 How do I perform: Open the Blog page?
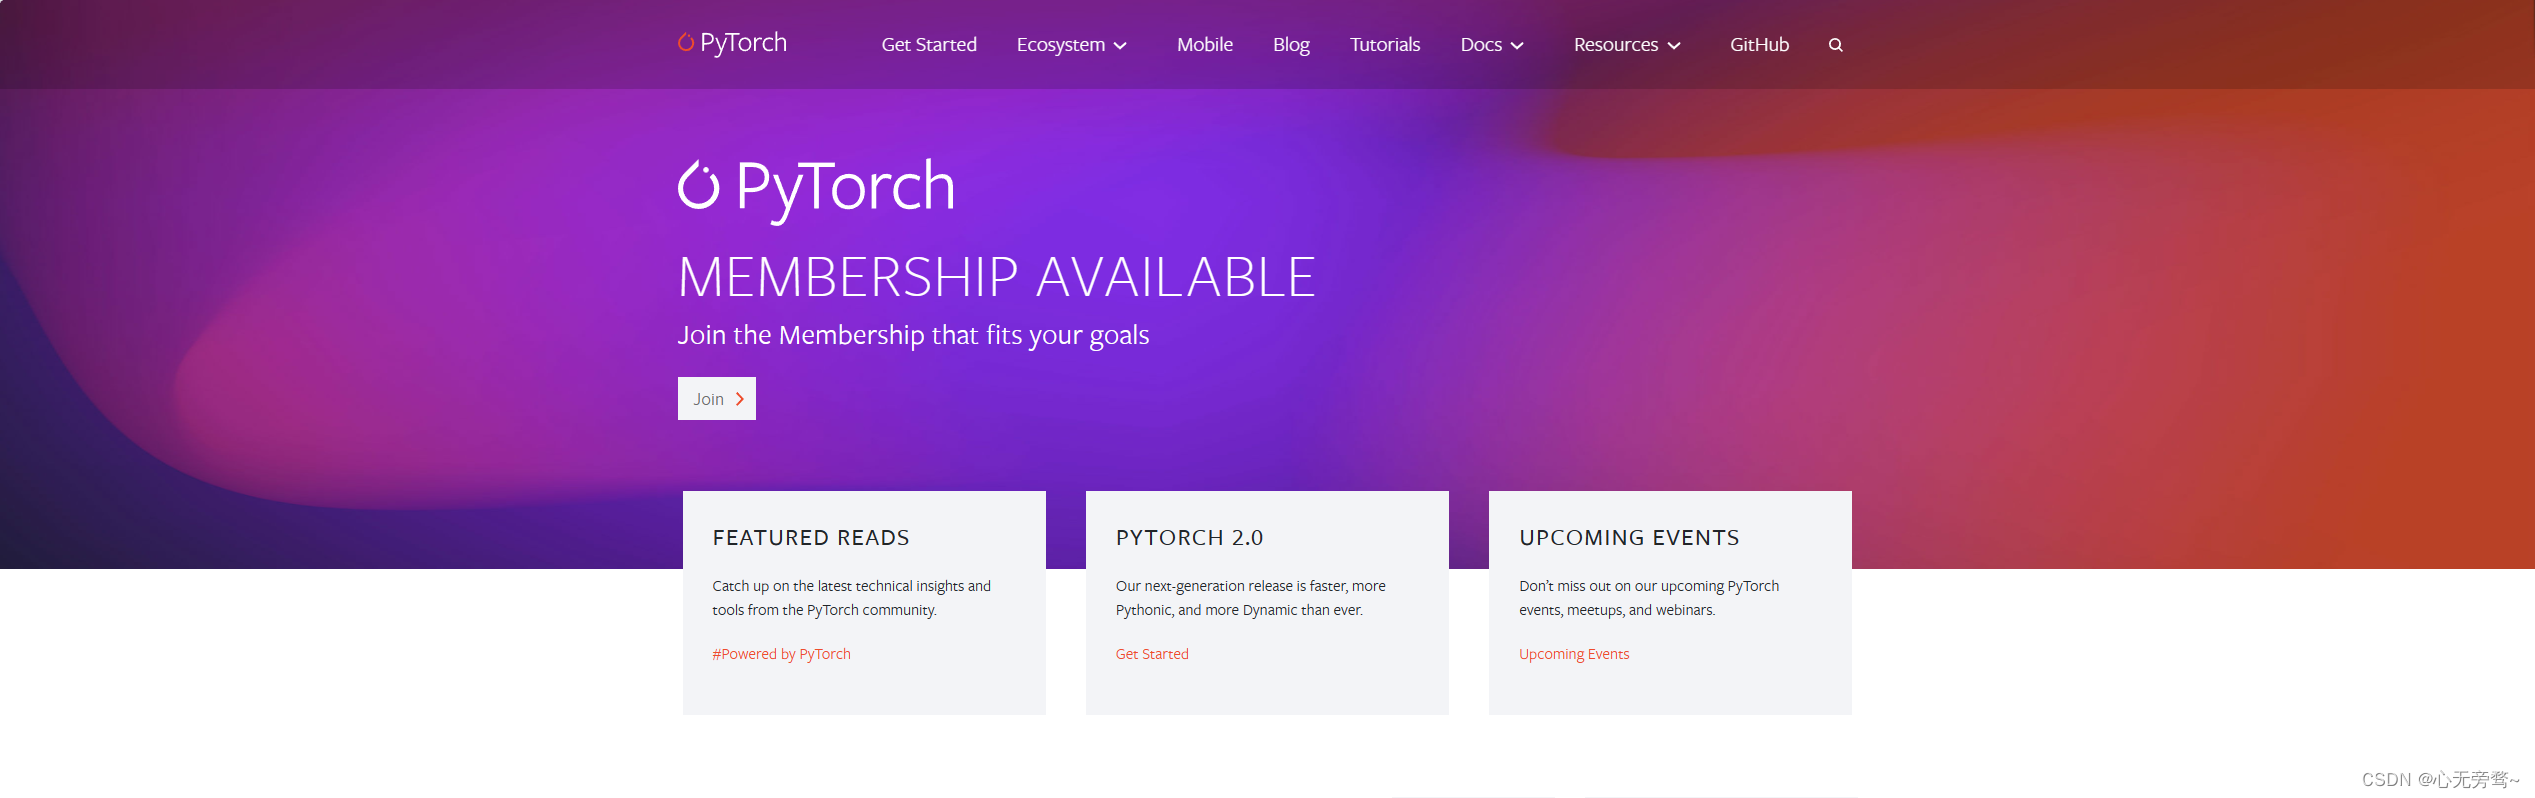tap(1291, 45)
